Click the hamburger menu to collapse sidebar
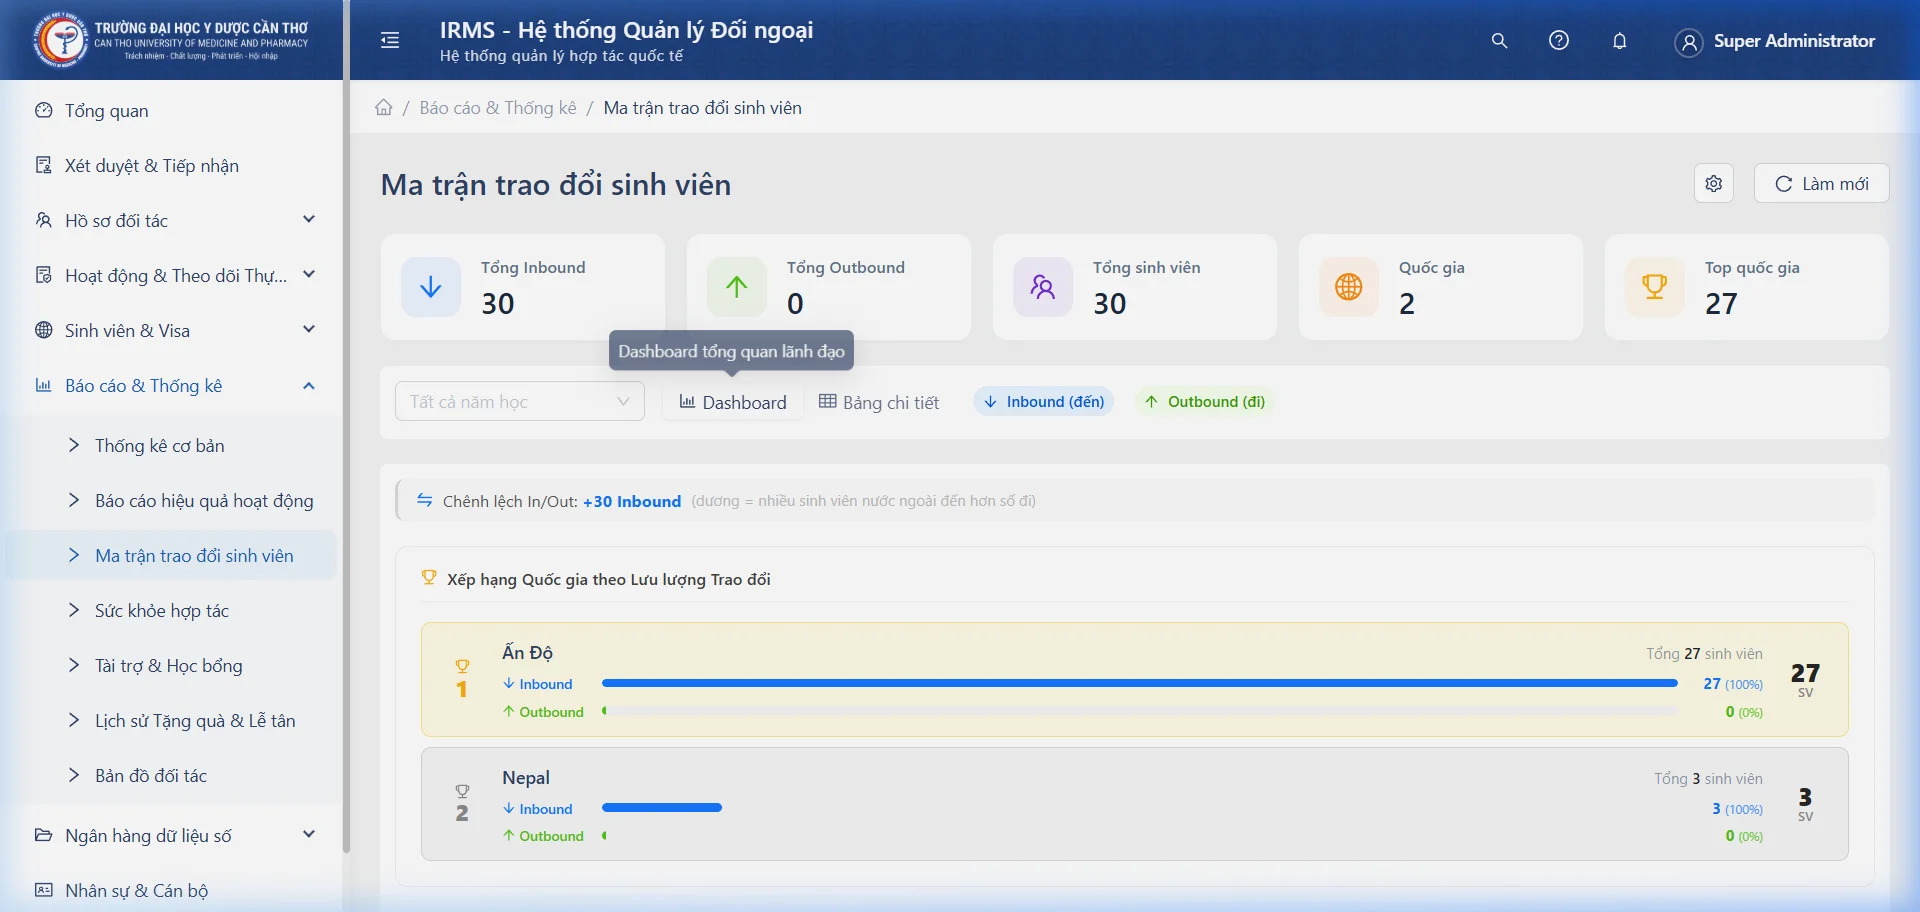 tap(389, 40)
